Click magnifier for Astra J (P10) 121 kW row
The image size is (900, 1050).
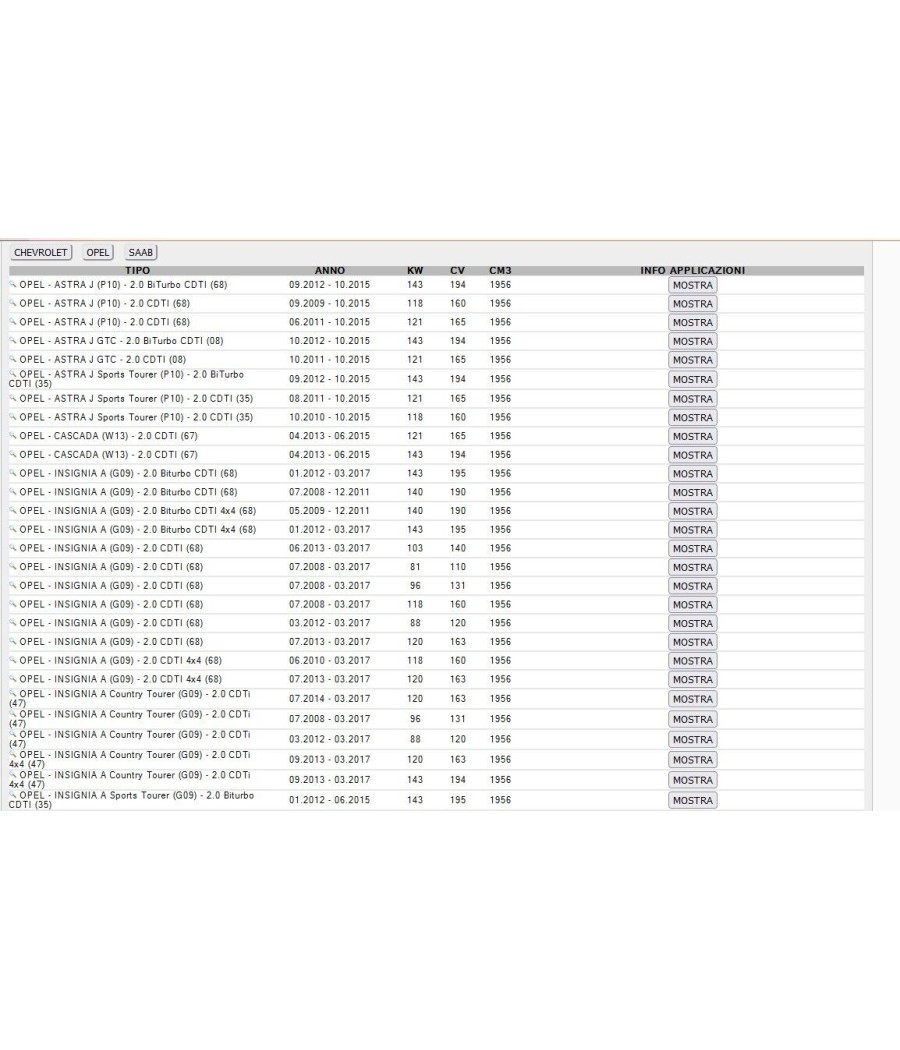pos(13,321)
